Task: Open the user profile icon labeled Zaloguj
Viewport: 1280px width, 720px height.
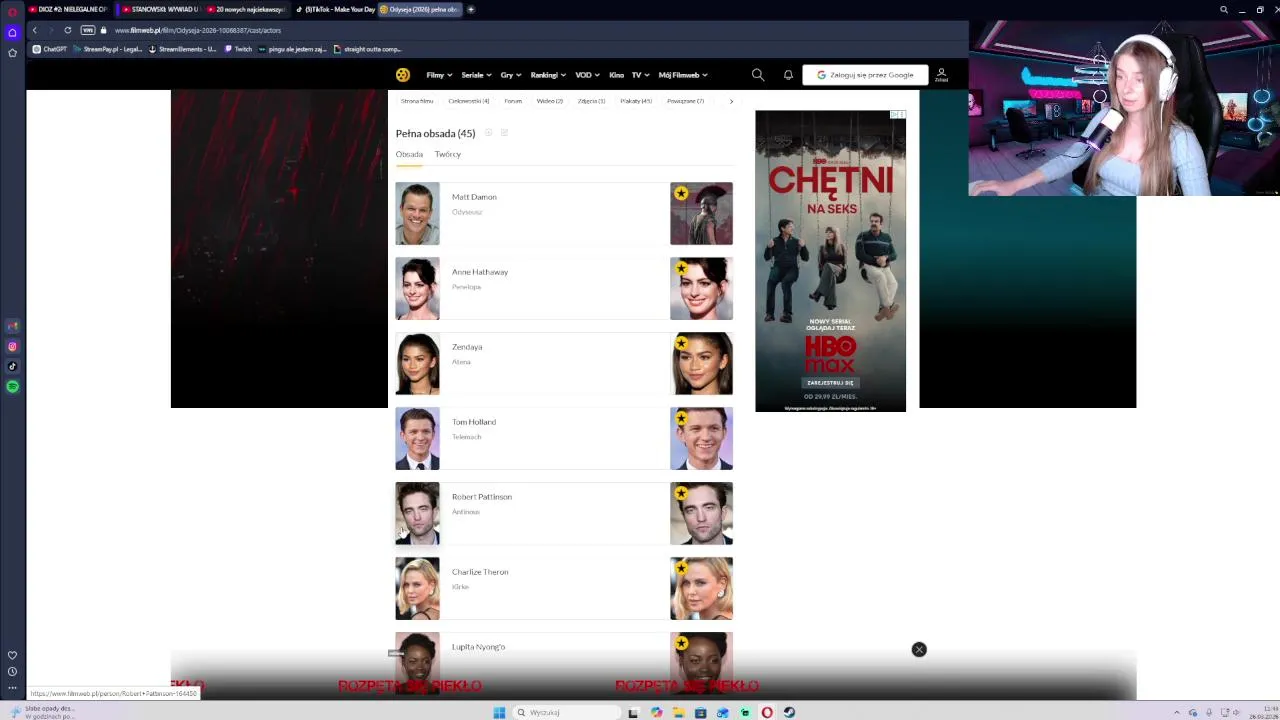Action: [941, 74]
